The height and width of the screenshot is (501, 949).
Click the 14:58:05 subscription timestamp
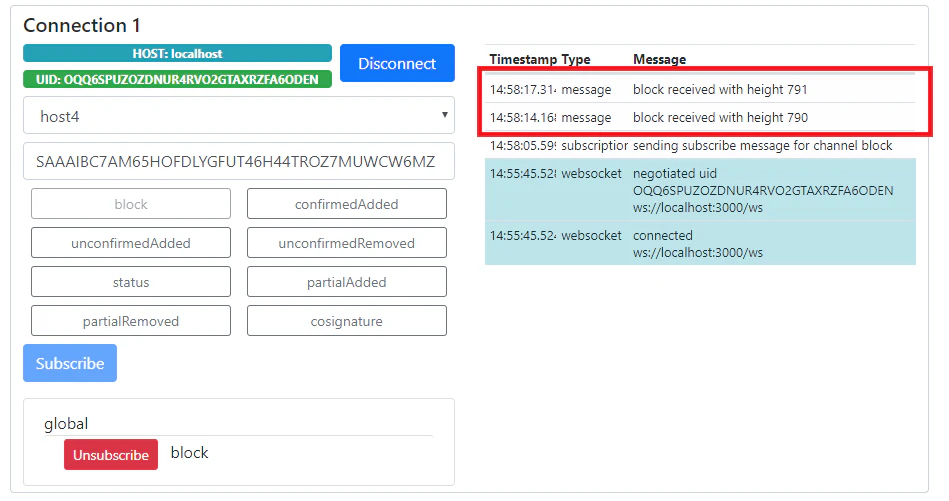(523, 145)
